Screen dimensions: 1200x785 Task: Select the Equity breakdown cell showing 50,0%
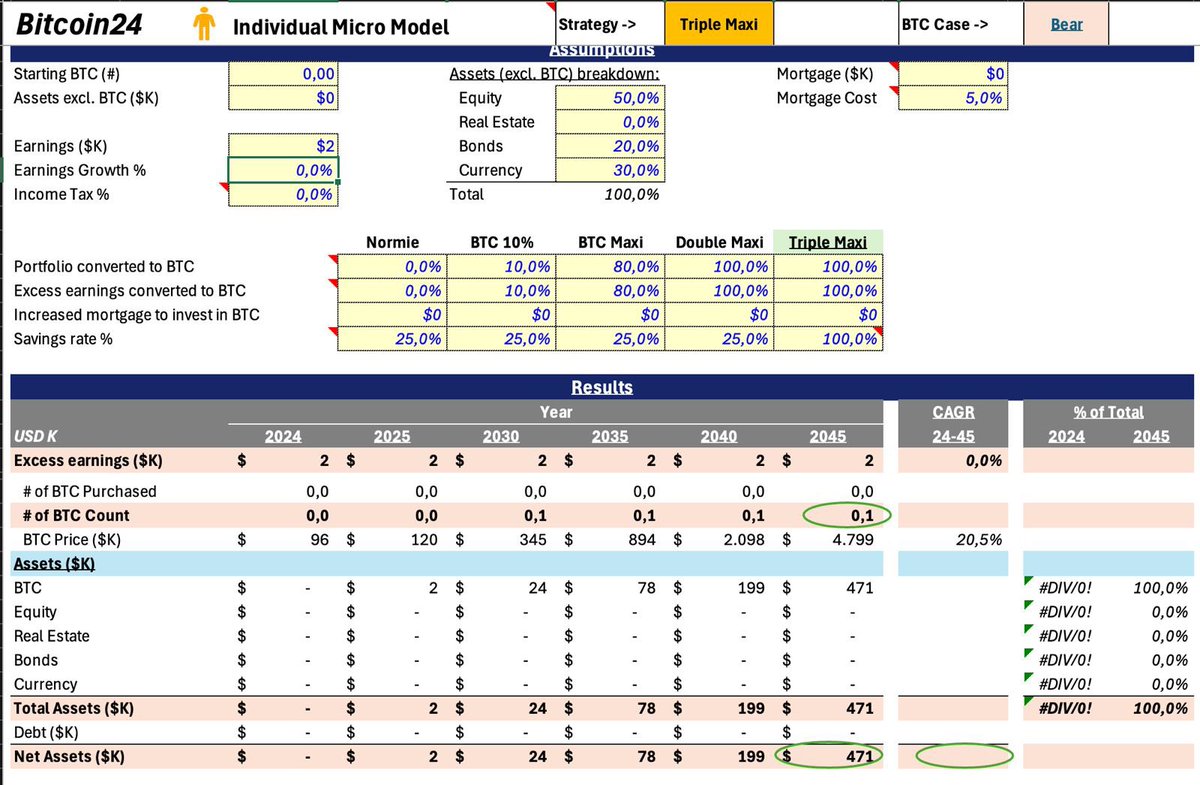tap(610, 97)
